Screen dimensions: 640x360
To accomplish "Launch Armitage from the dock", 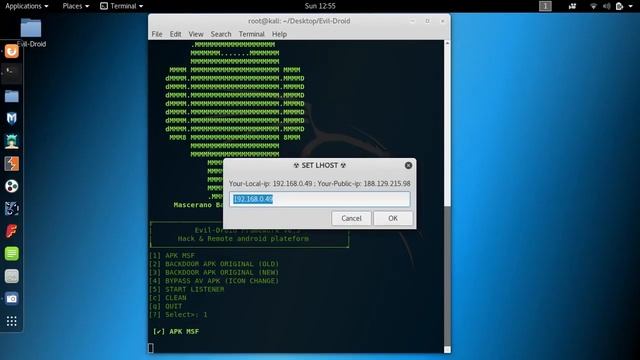I will [11, 141].
